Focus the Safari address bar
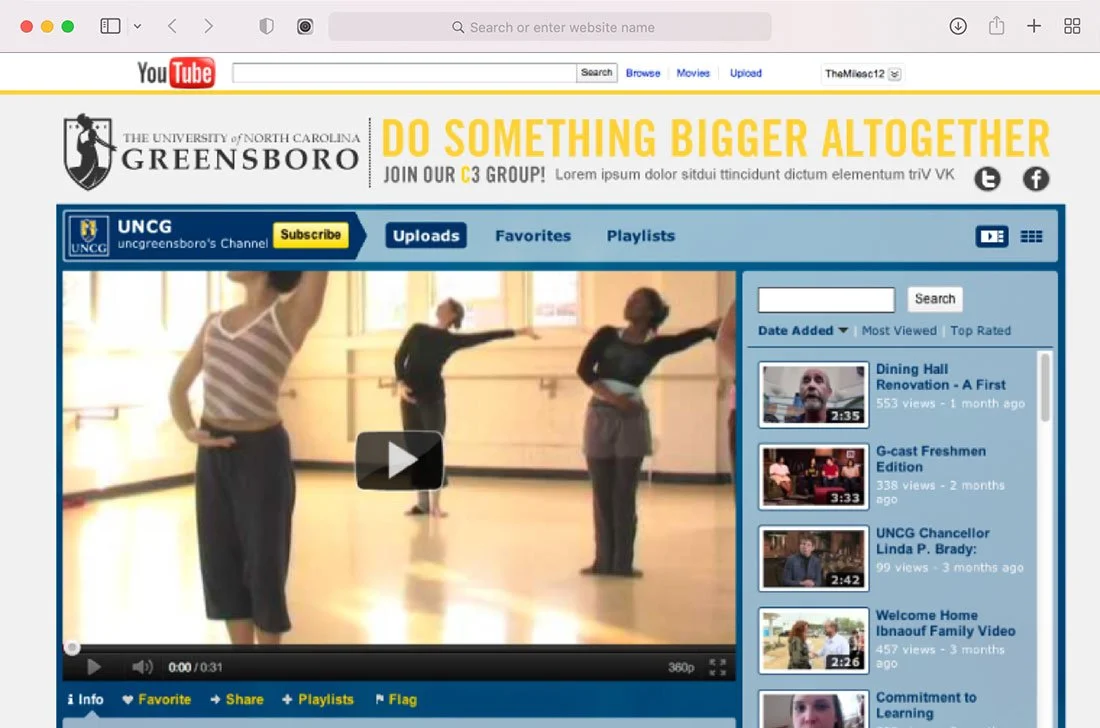Viewport: 1100px width, 728px height. (550, 27)
